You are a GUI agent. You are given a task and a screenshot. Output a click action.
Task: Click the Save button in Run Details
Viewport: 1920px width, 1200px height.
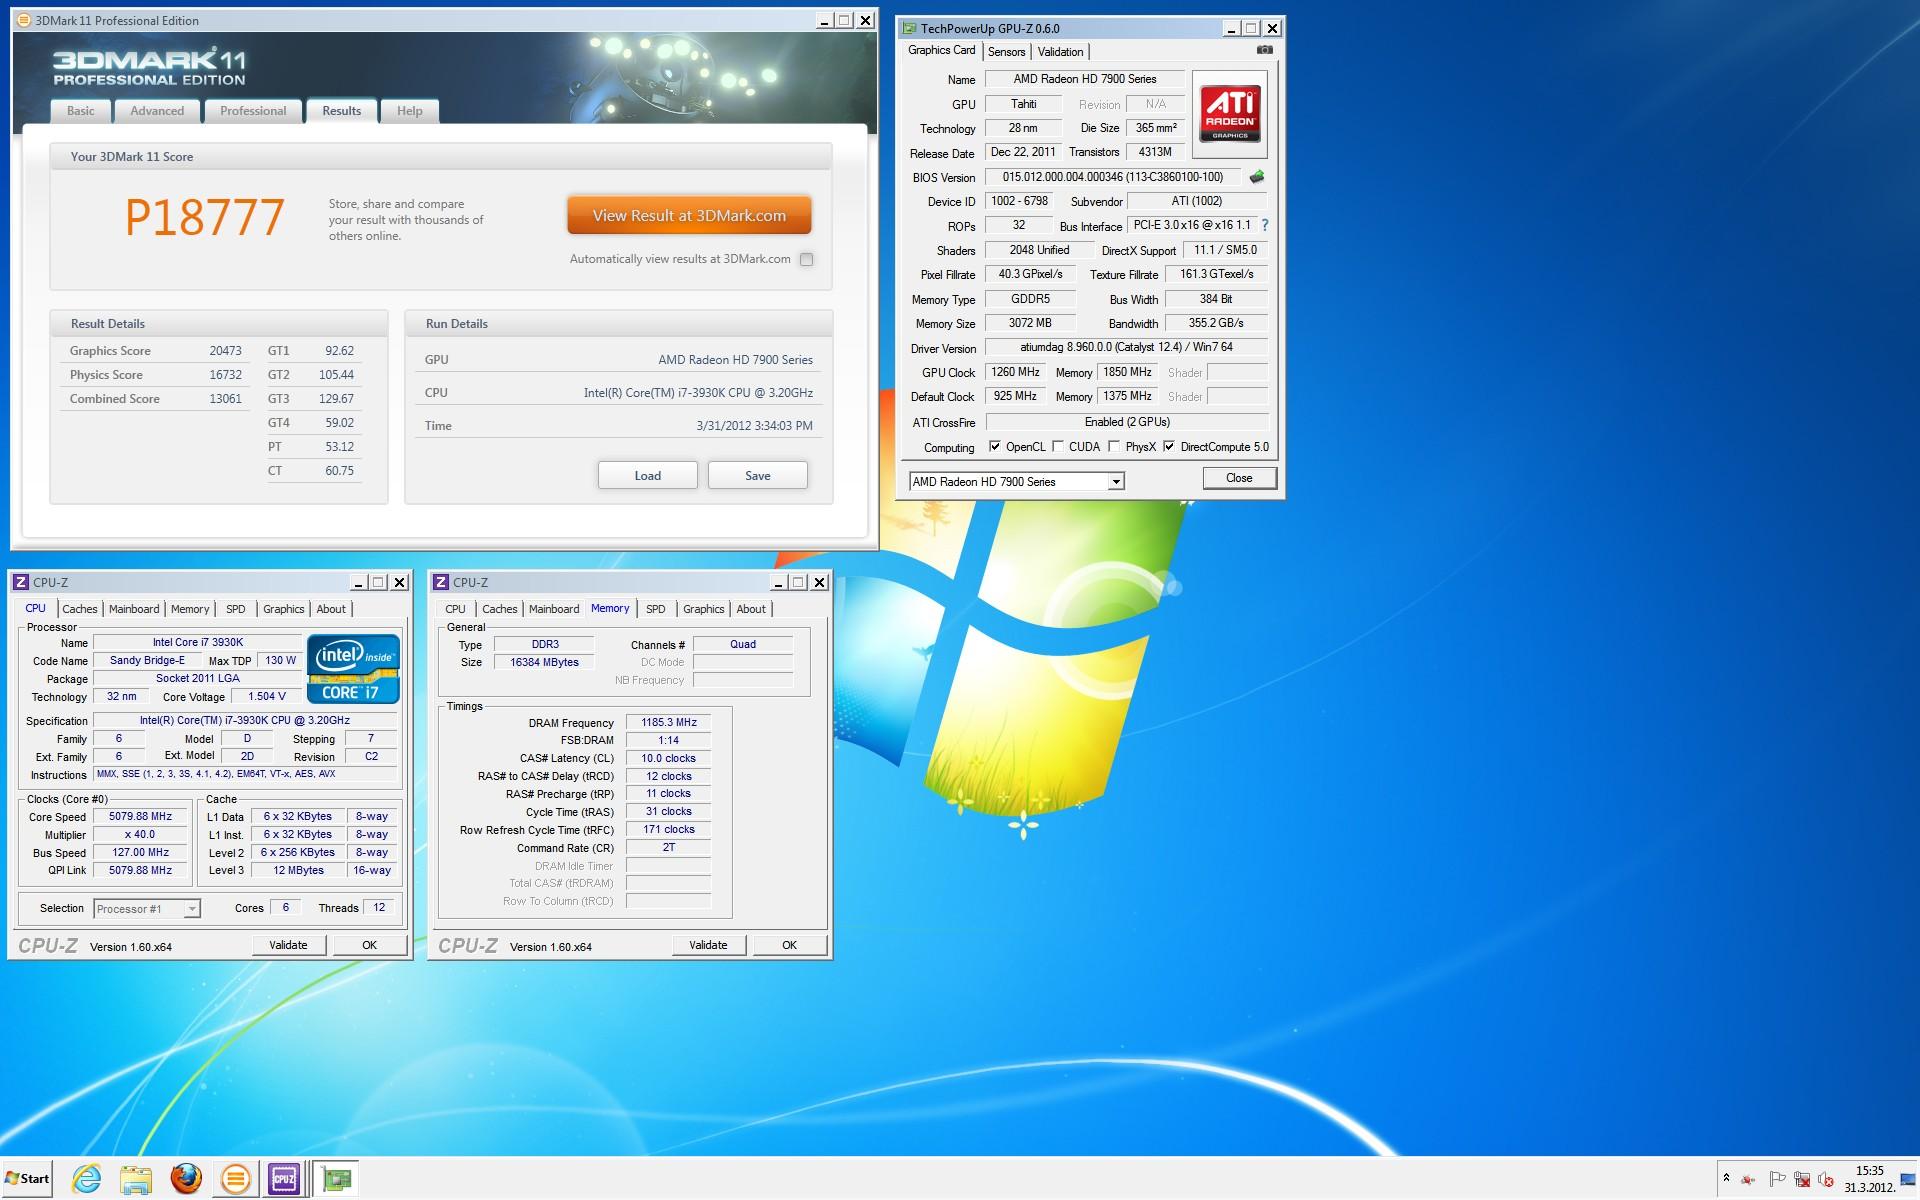coord(758,476)
